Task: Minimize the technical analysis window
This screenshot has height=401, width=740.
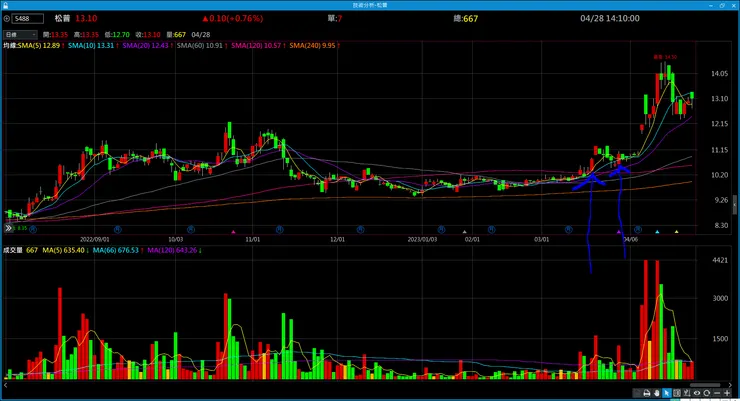Action: point(711,5)
